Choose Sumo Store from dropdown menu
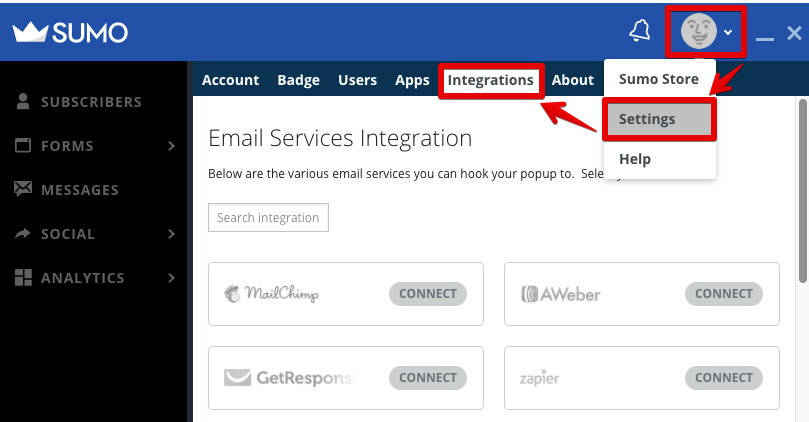 point(659,79)
